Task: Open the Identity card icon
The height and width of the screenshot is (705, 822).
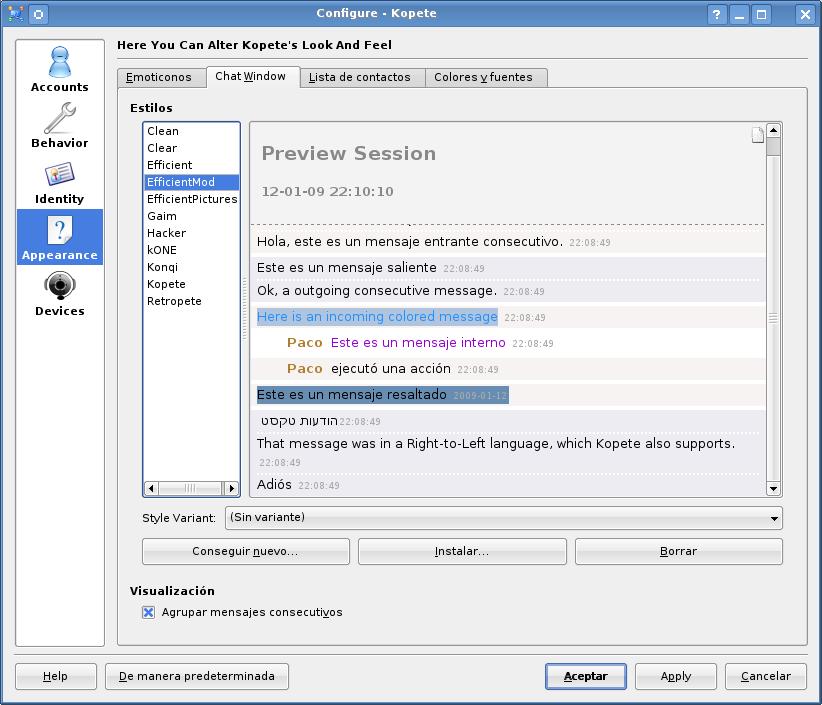Action: pyautogui.click(x=60, y=181)
